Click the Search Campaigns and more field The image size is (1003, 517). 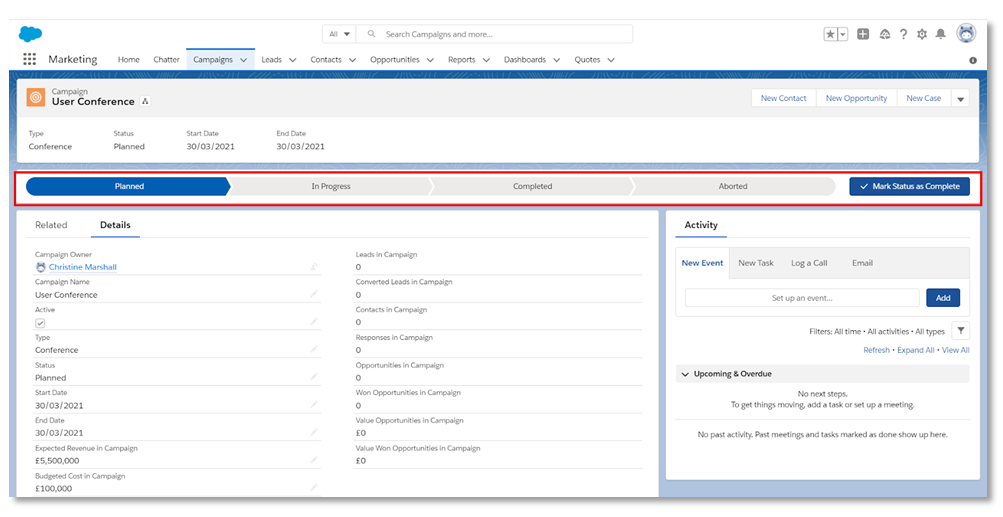click(494, 34)
